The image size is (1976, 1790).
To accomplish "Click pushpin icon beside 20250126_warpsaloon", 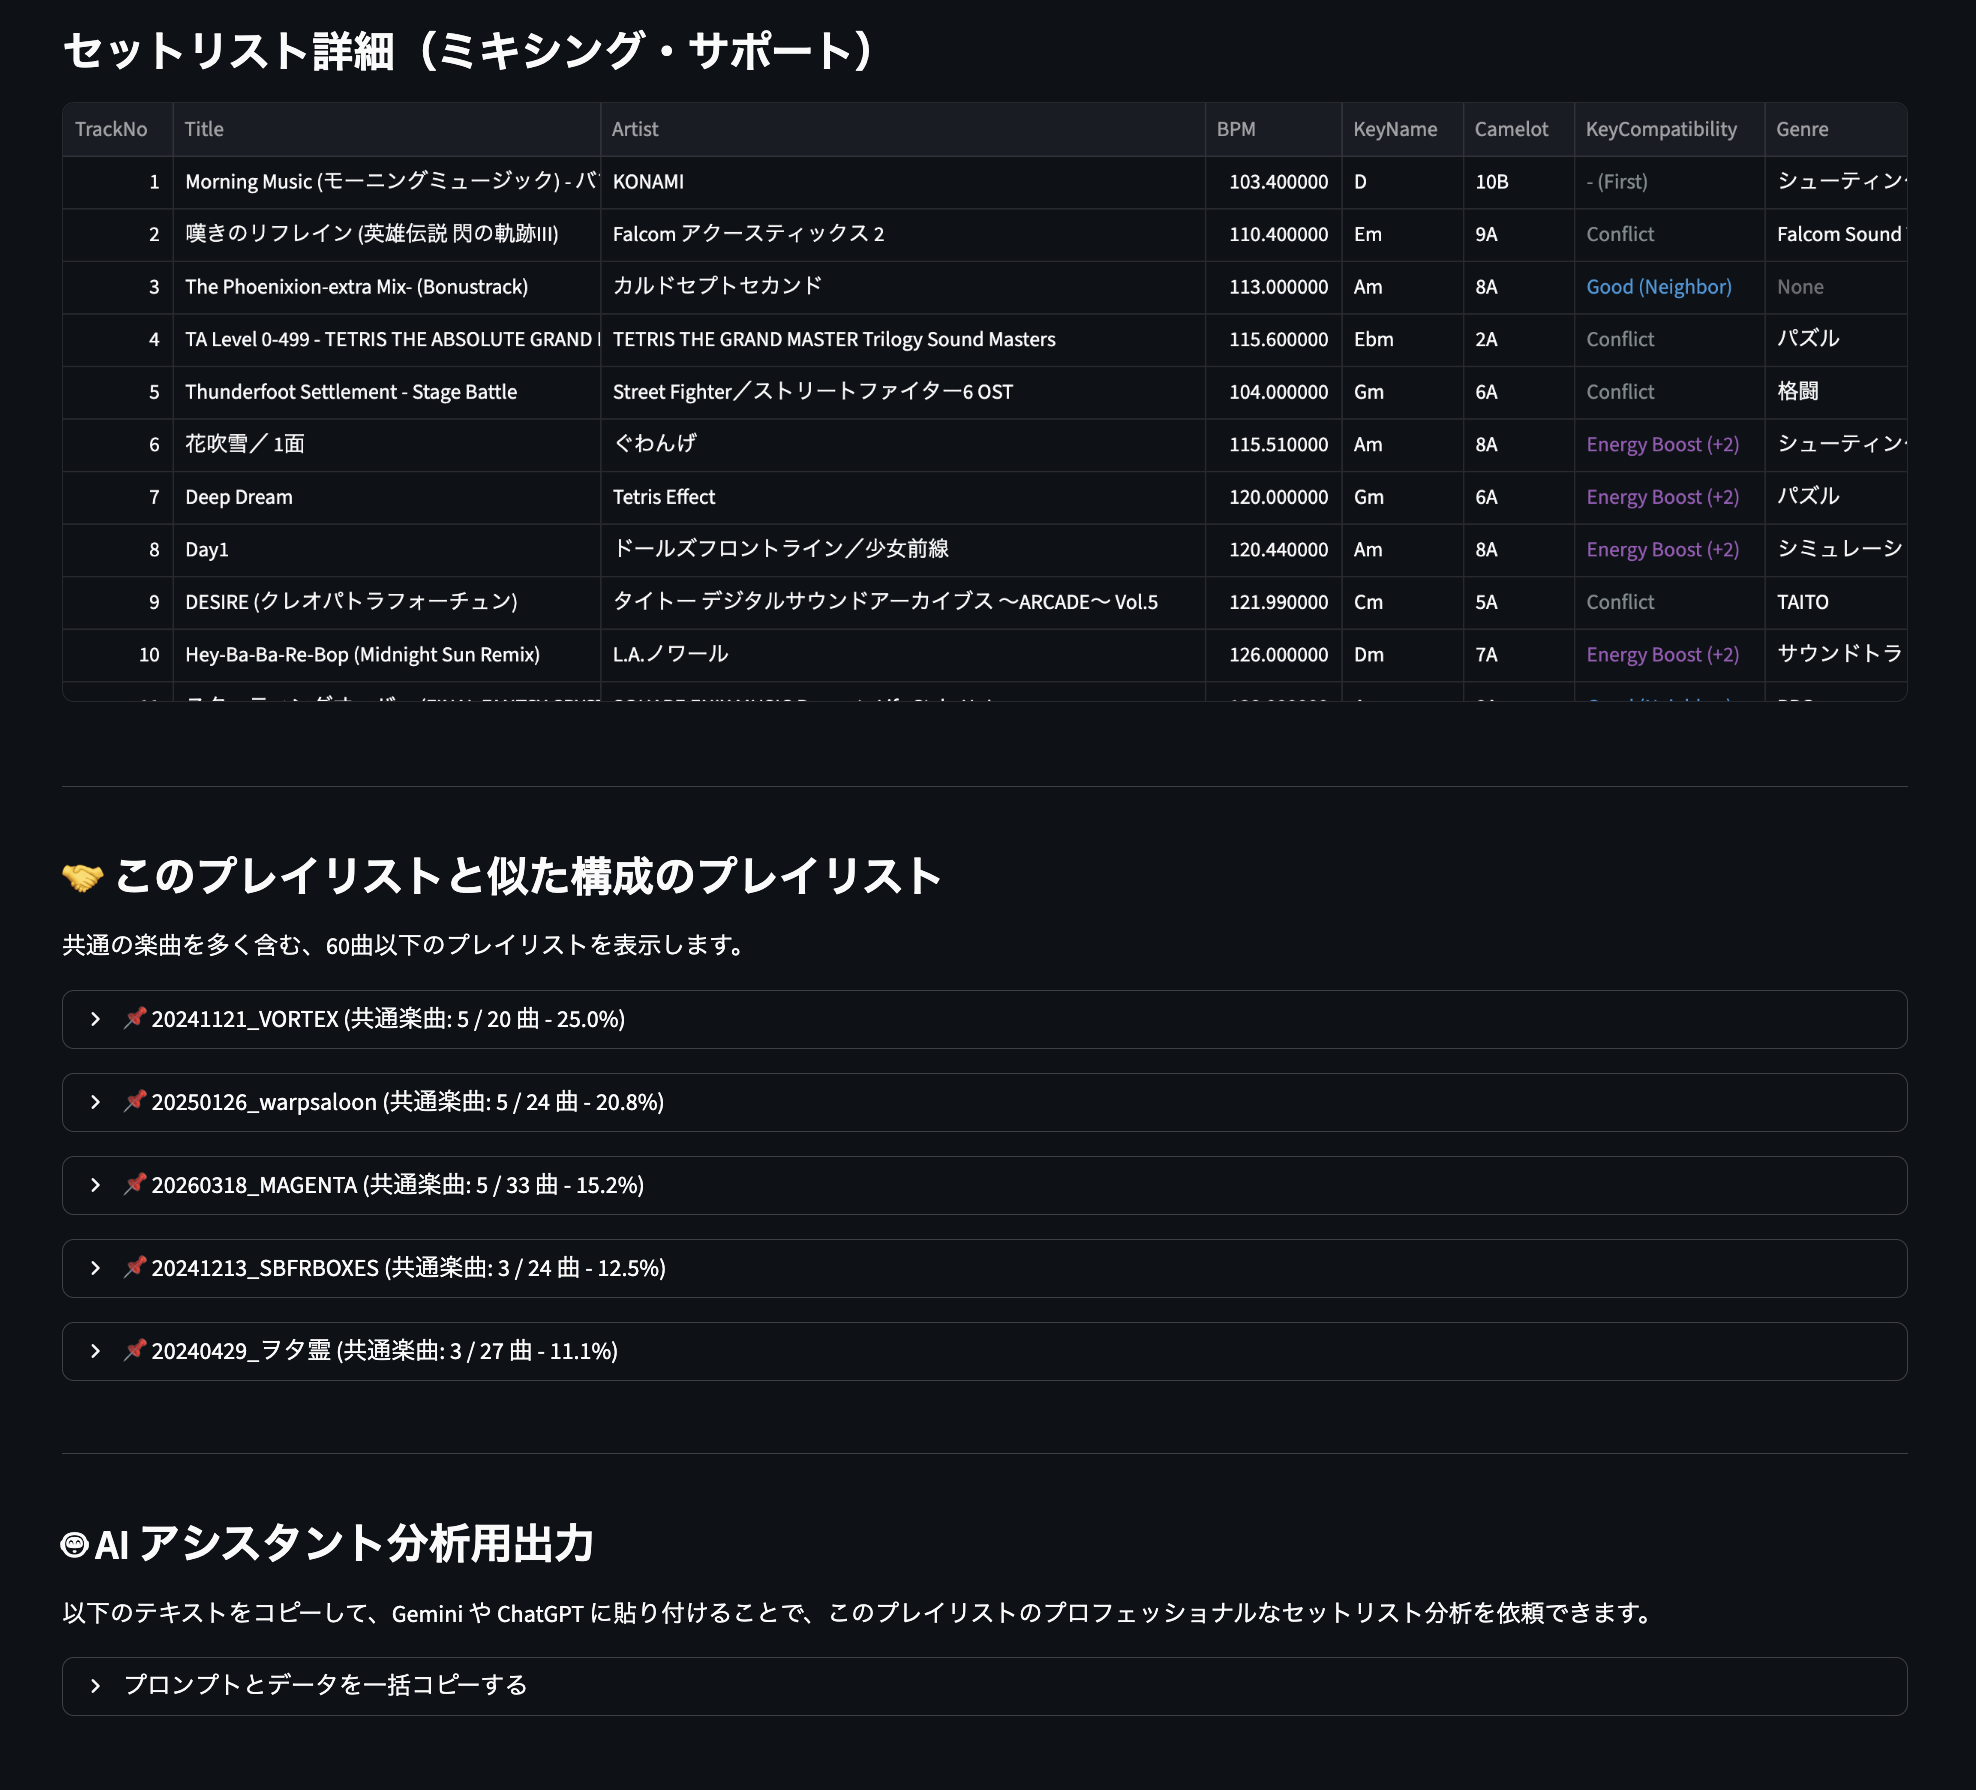I will (135, 1101).
